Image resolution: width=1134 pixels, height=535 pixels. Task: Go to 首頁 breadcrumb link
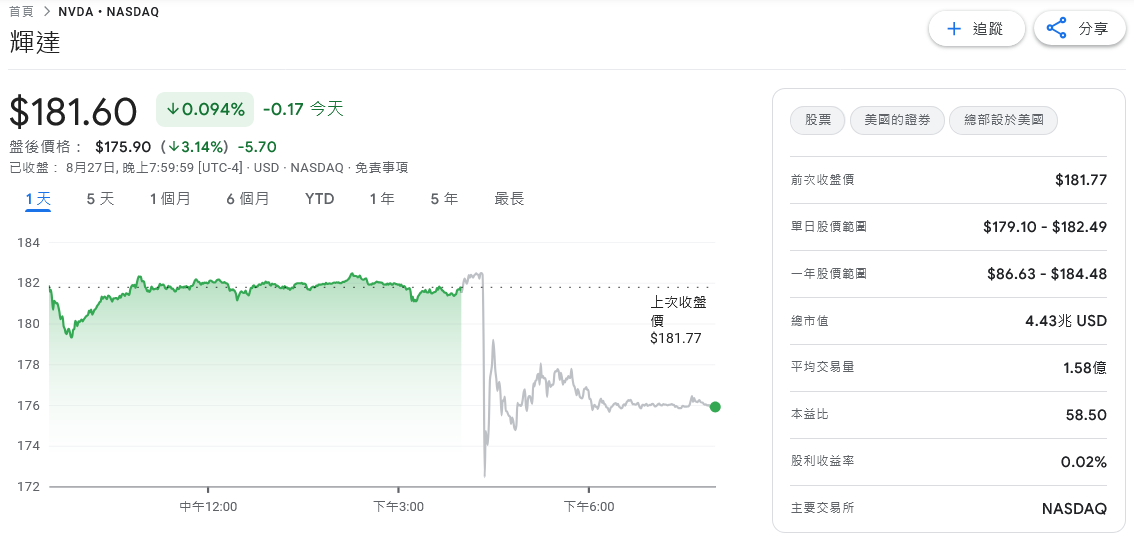pos(20,12)
